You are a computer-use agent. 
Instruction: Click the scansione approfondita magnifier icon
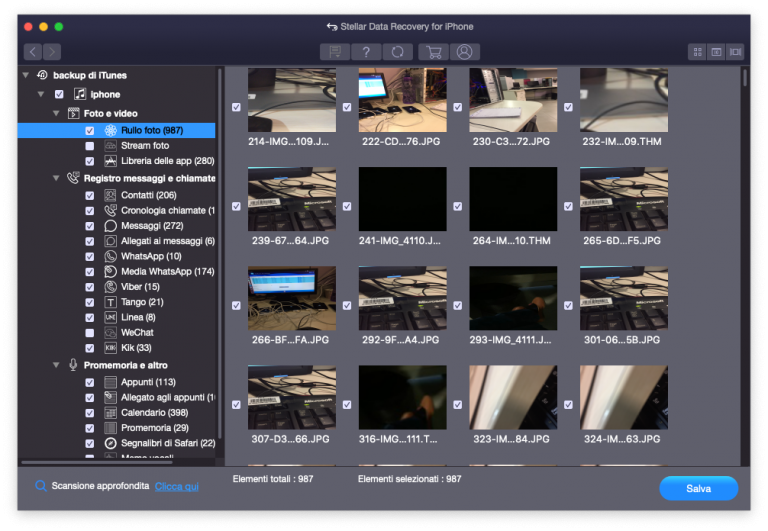point(41,486)
